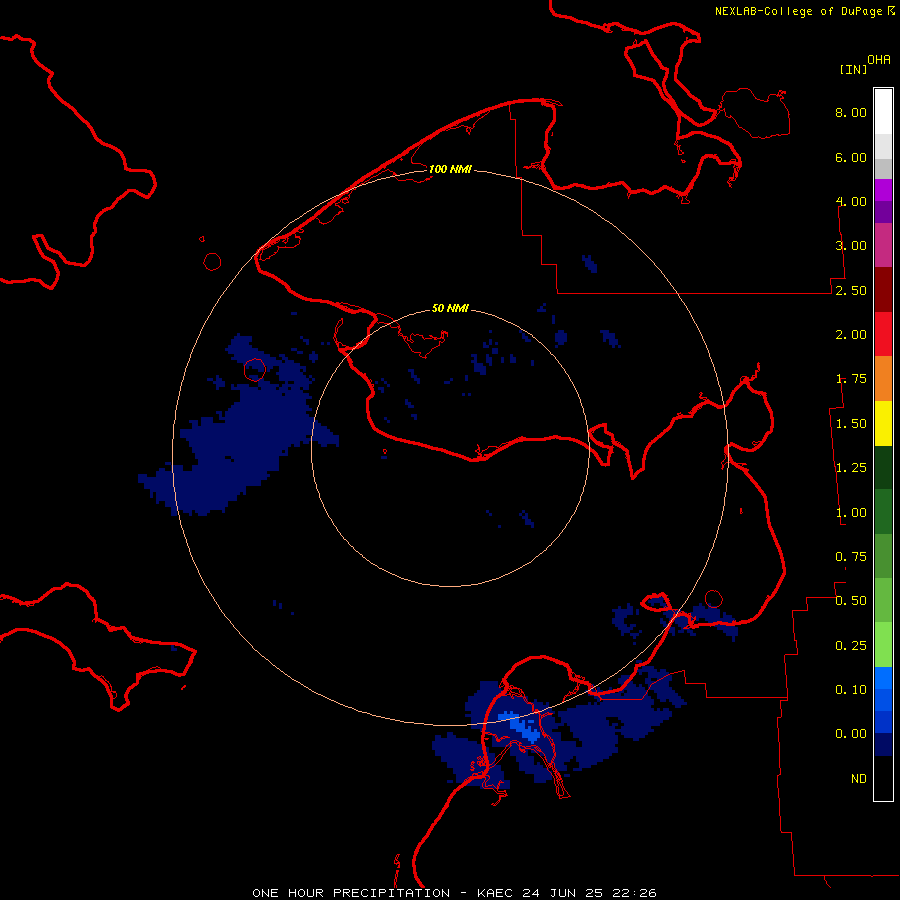Click the 6.00 legend value

[851, 157]
